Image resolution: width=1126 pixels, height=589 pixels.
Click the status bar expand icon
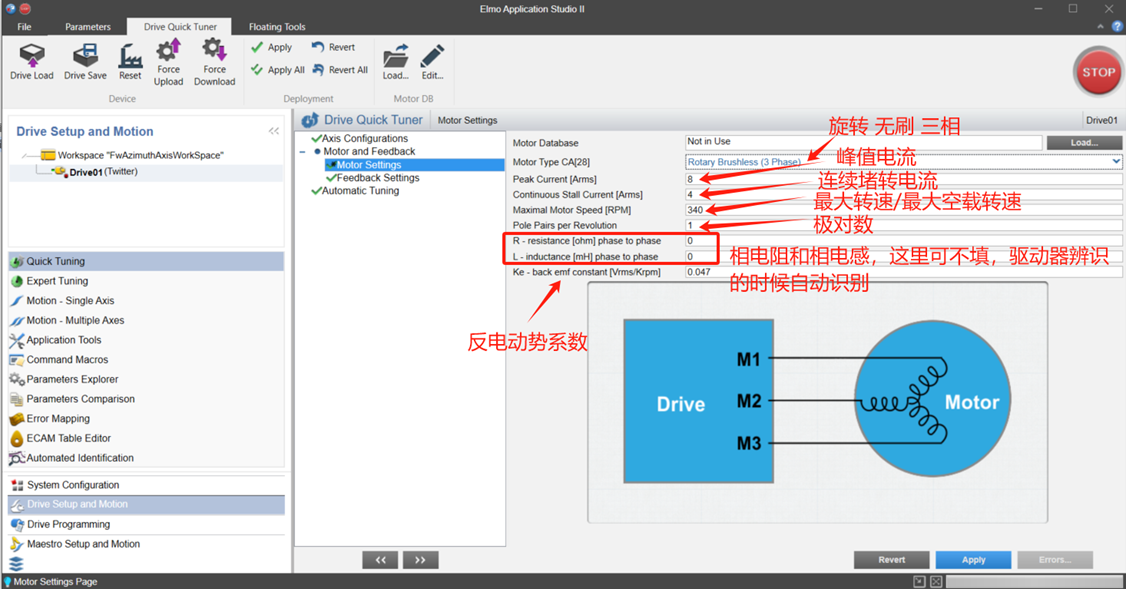[919, 581]
